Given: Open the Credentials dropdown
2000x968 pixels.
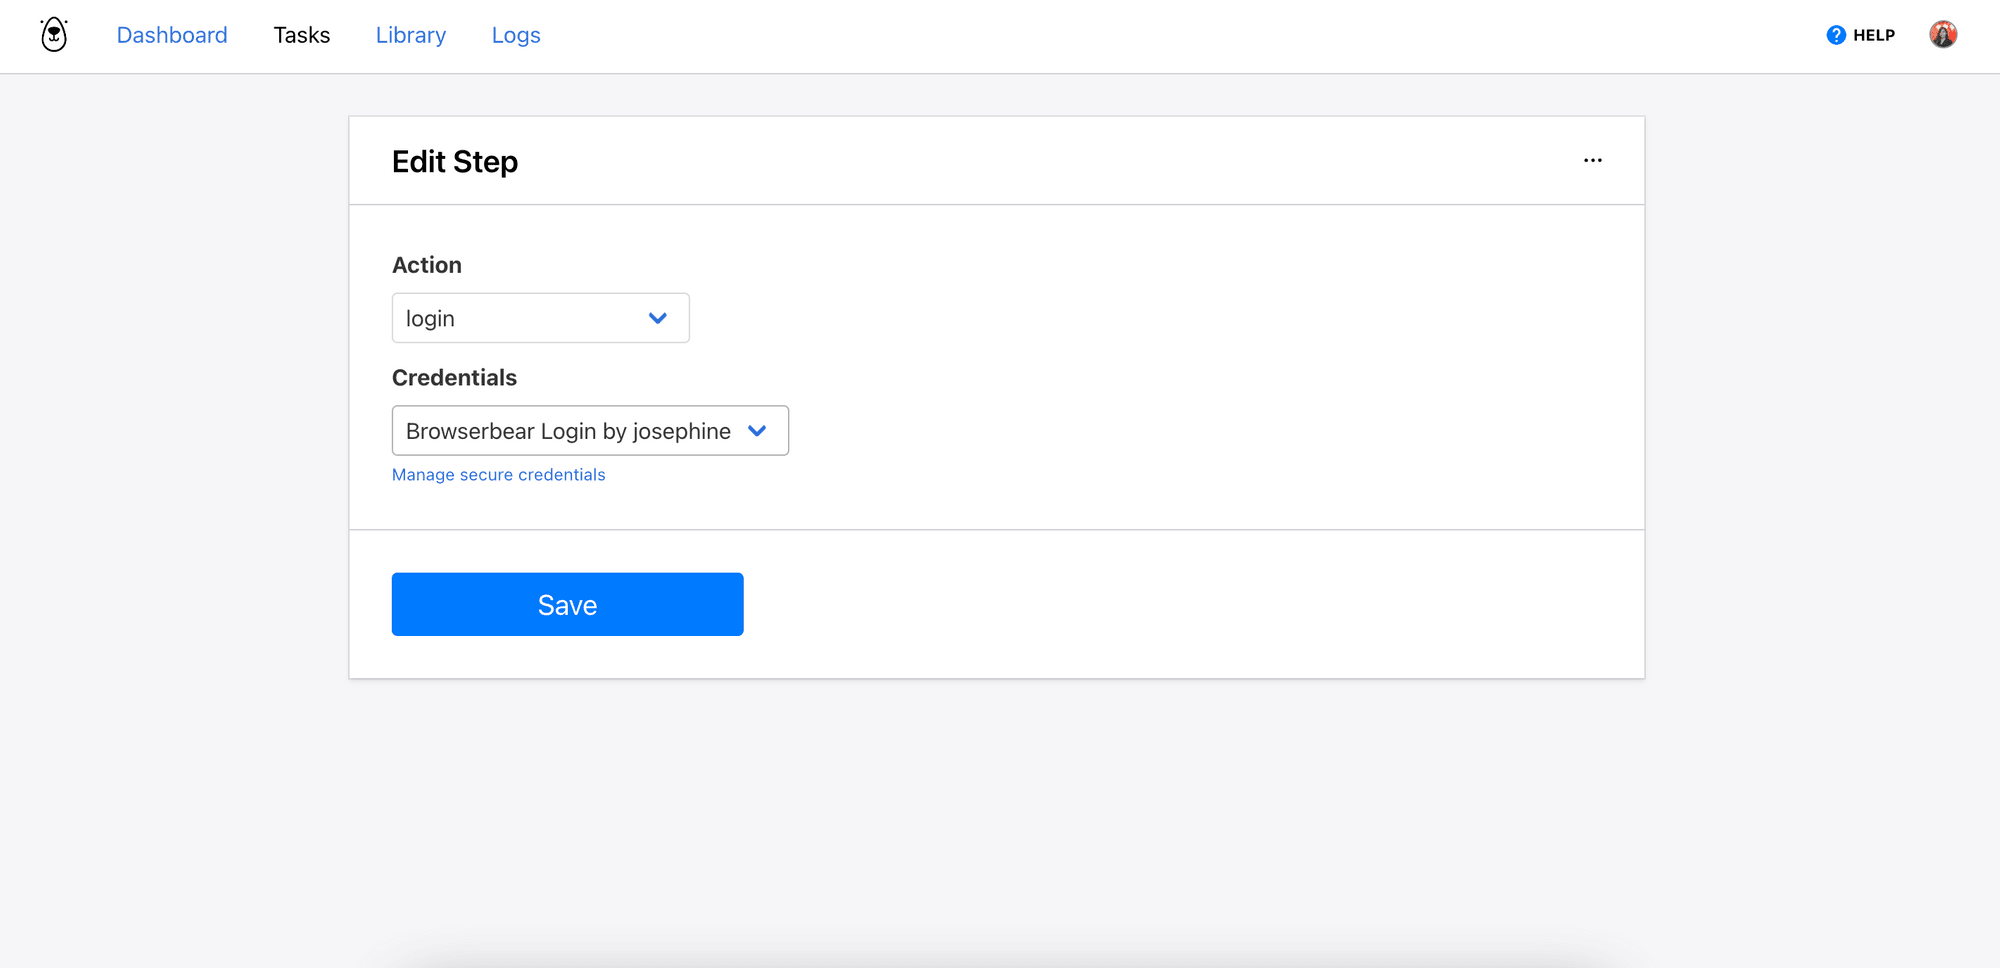Looking at the screenshot, I should (x=590, y=430).
